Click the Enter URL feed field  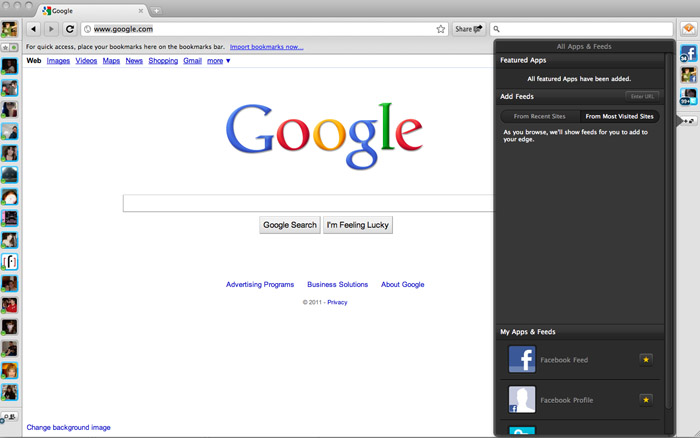pyautogui.click(x=642, y=96)
